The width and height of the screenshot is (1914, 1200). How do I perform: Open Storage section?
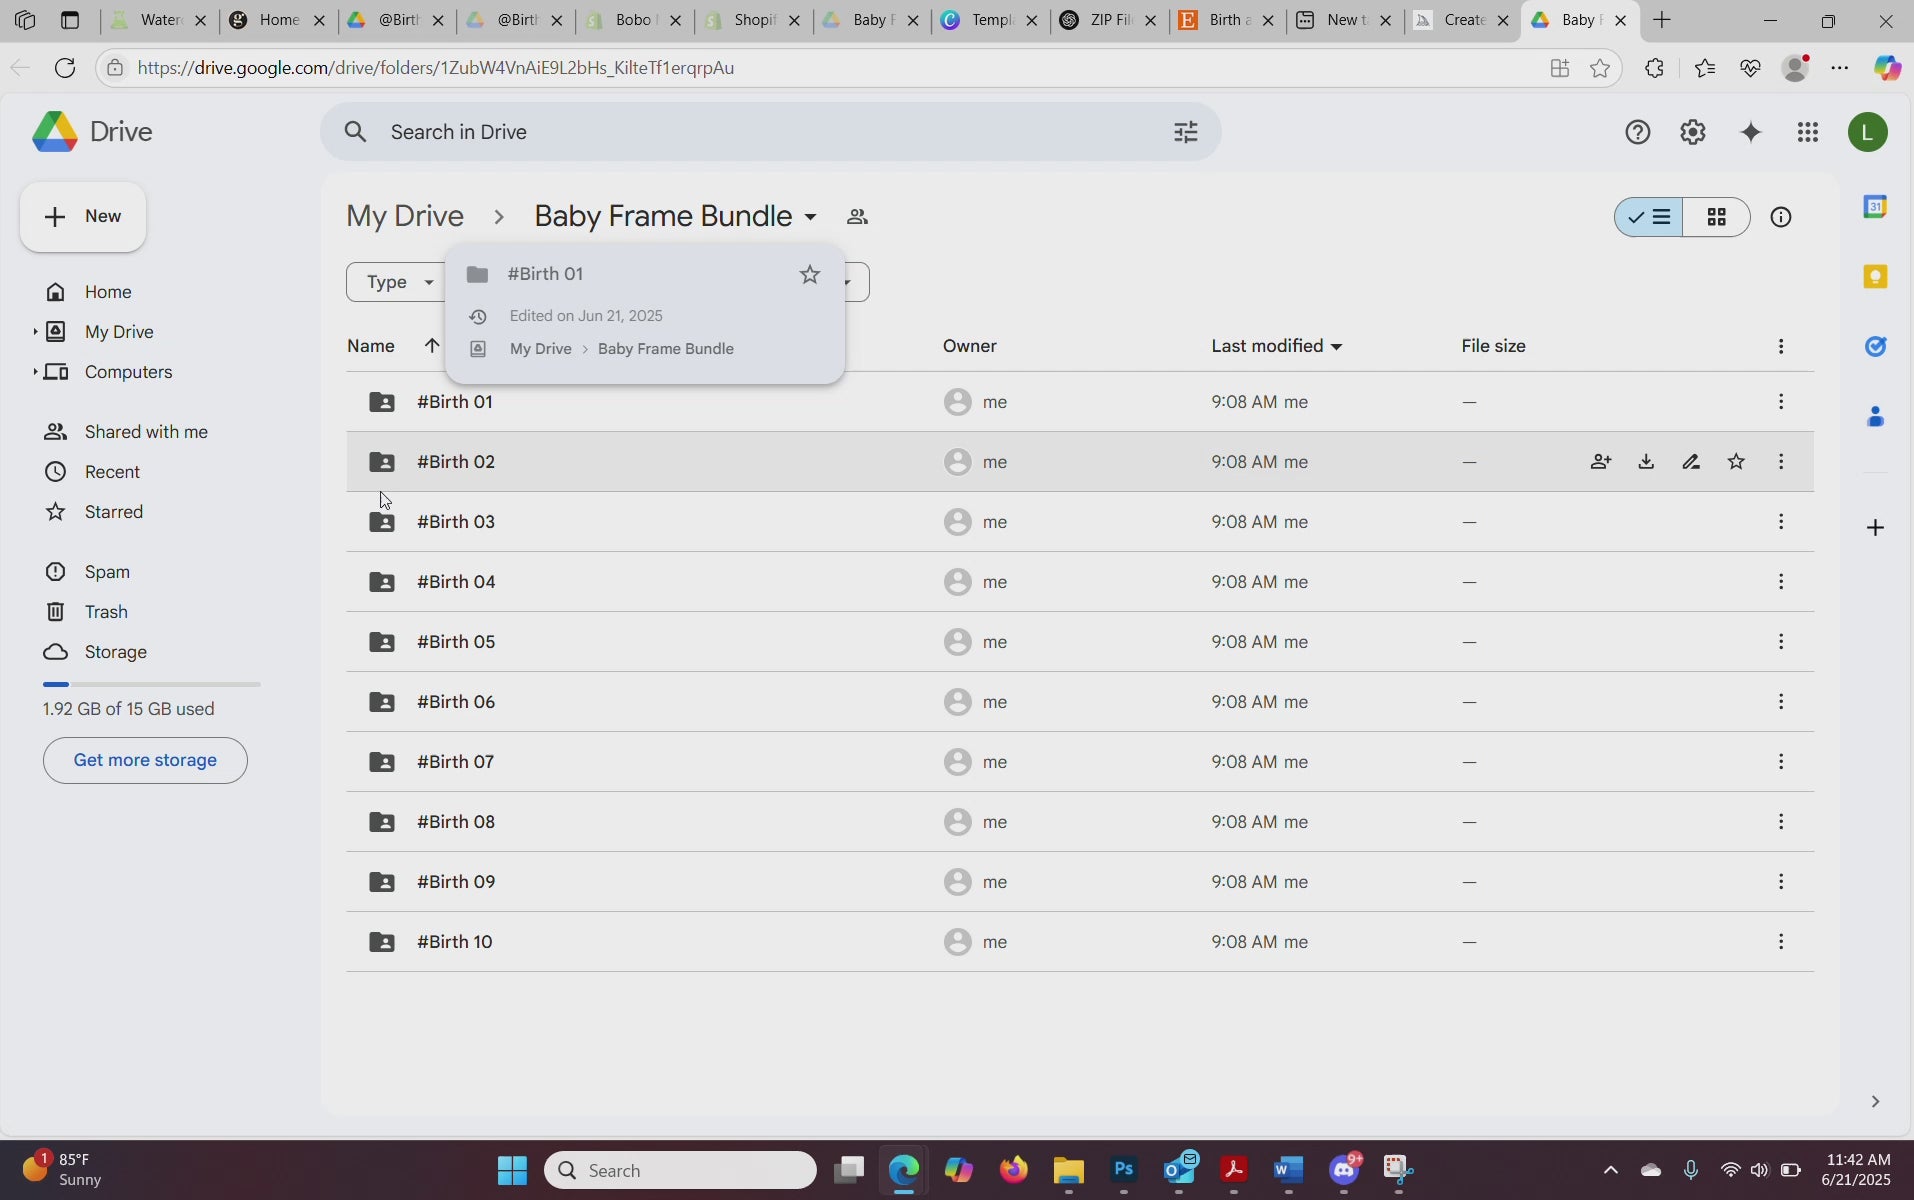pyautogui.click(x=116, y=652)
